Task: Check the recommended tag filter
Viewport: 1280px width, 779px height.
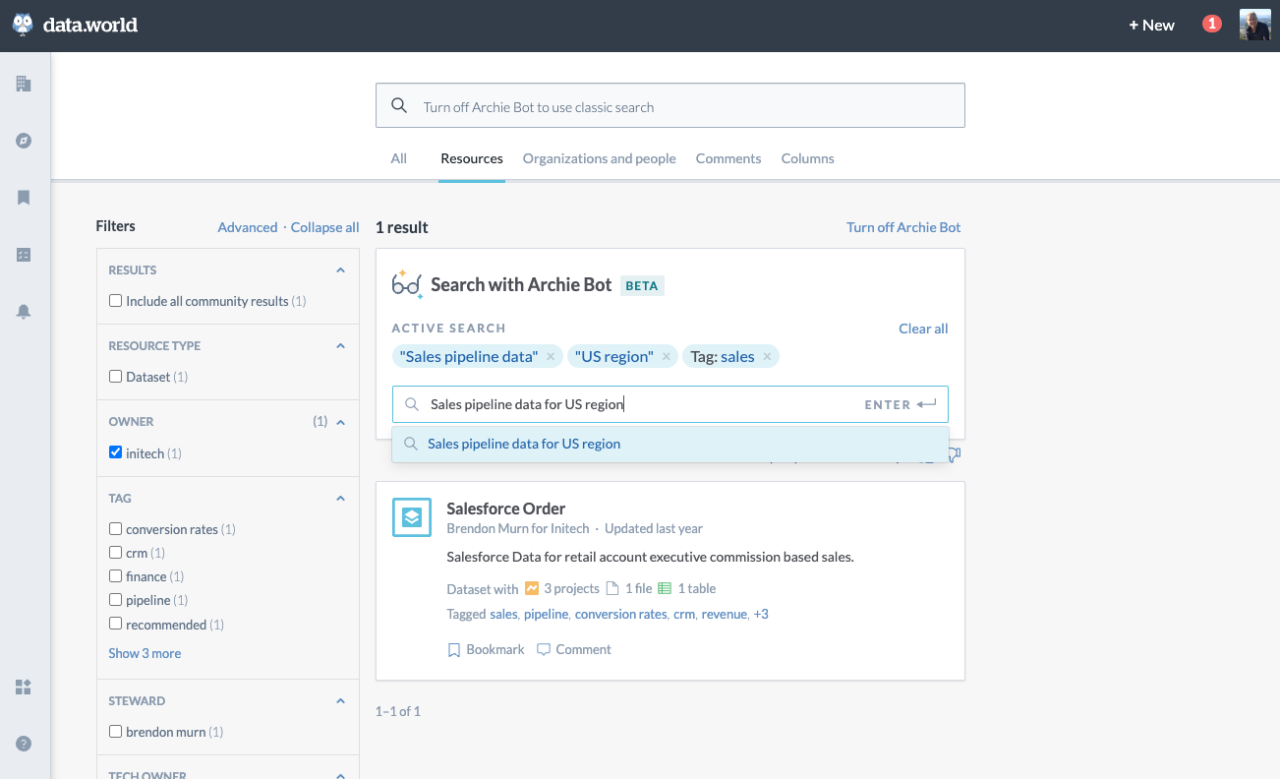Action: click(x=116, y=624)
